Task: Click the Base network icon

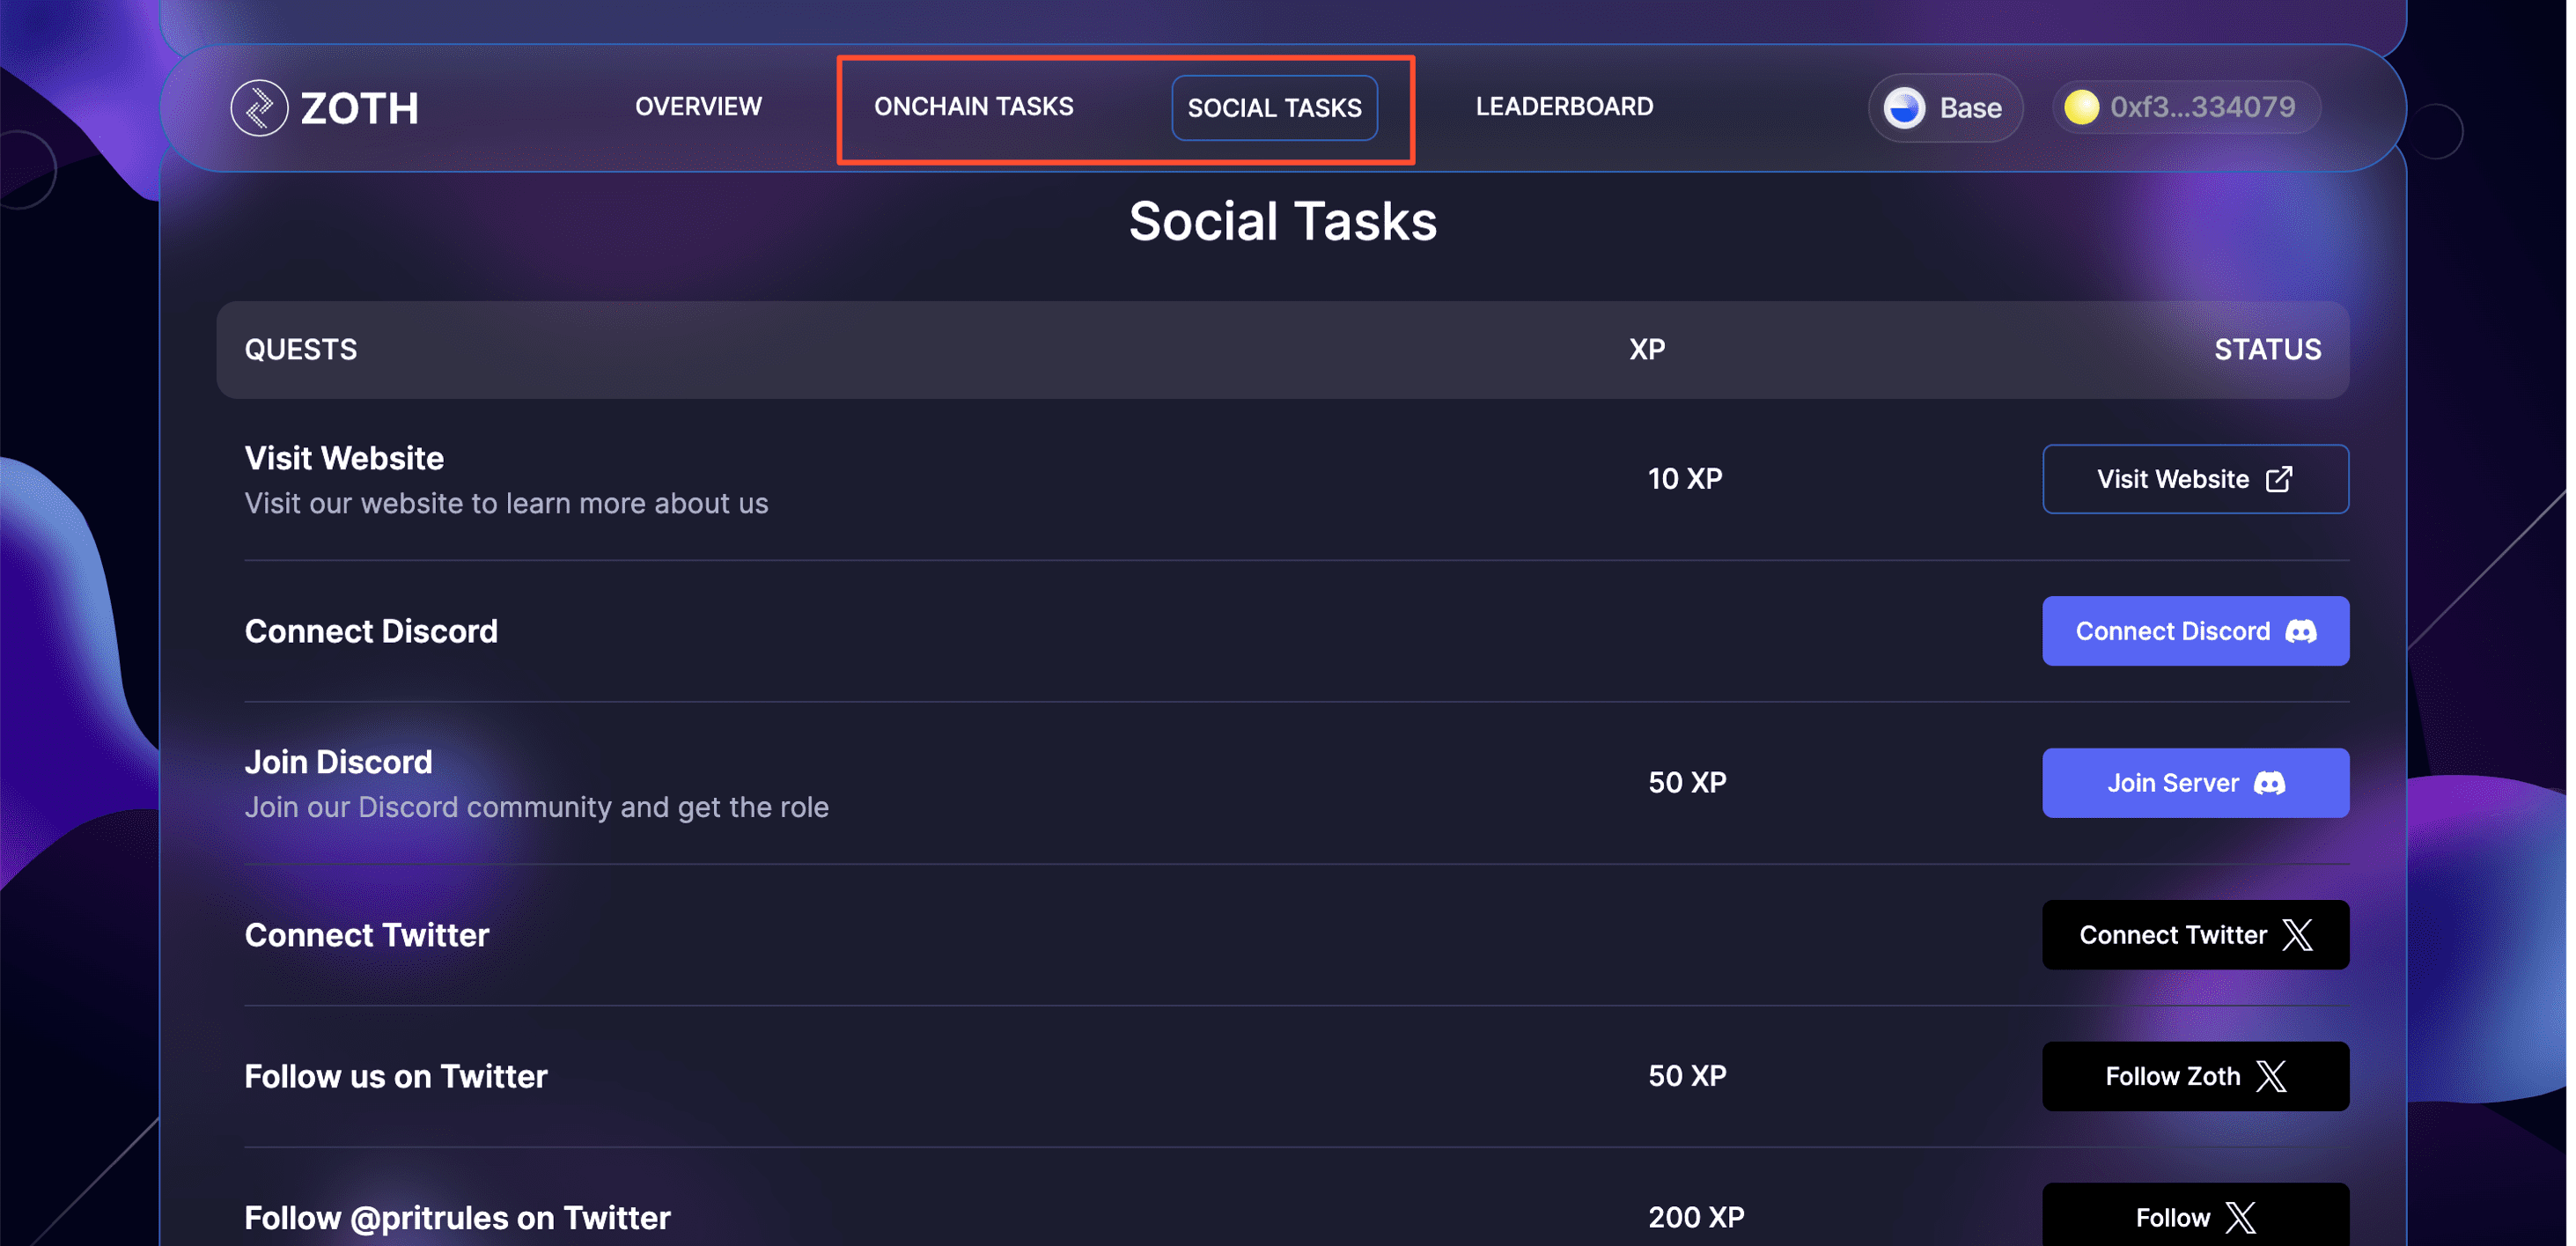Action: 1903,108
